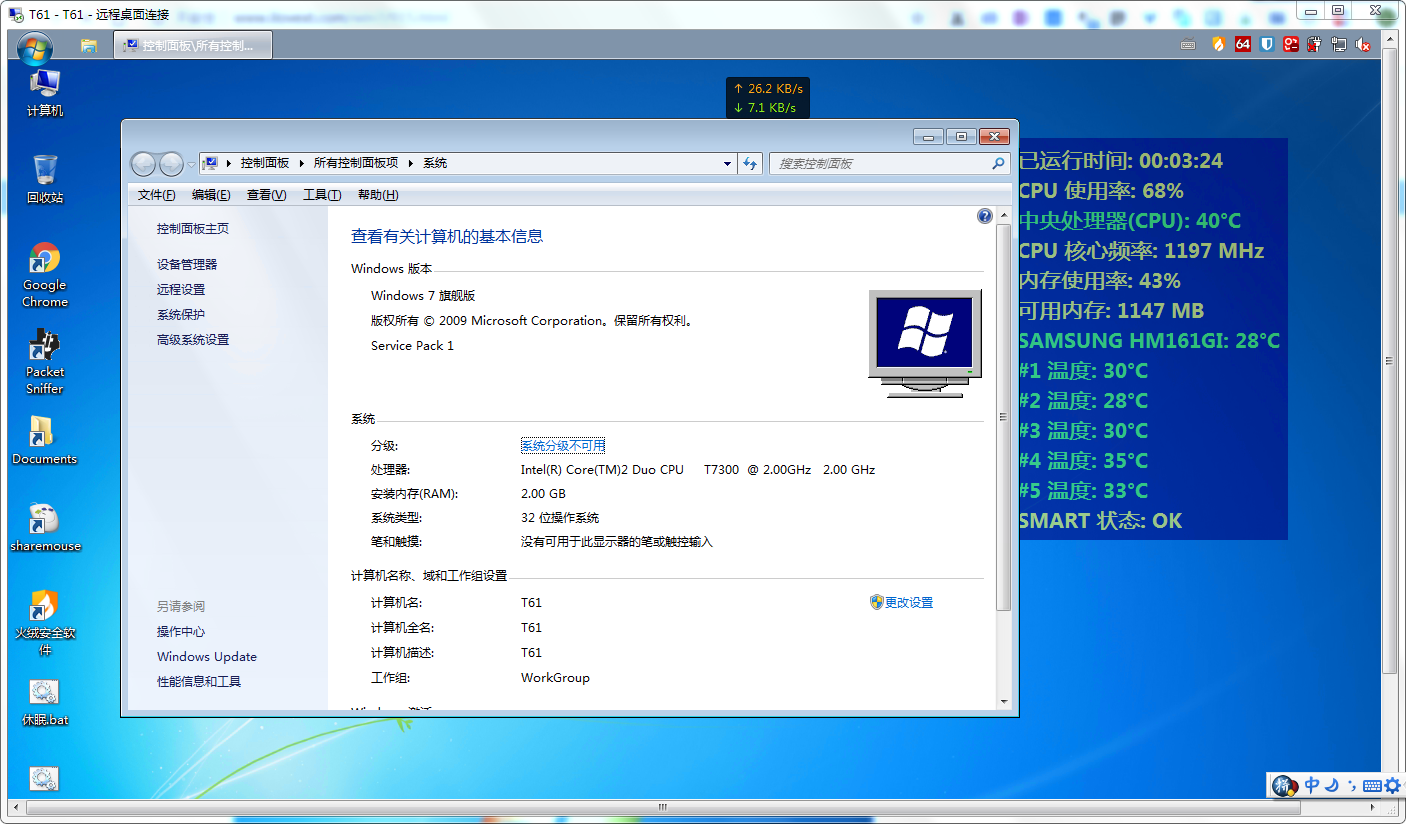The height and width of the screenshot is (824, 1406).
Task: Open the IME soft keyboard icon
Action: (1372, 786)
